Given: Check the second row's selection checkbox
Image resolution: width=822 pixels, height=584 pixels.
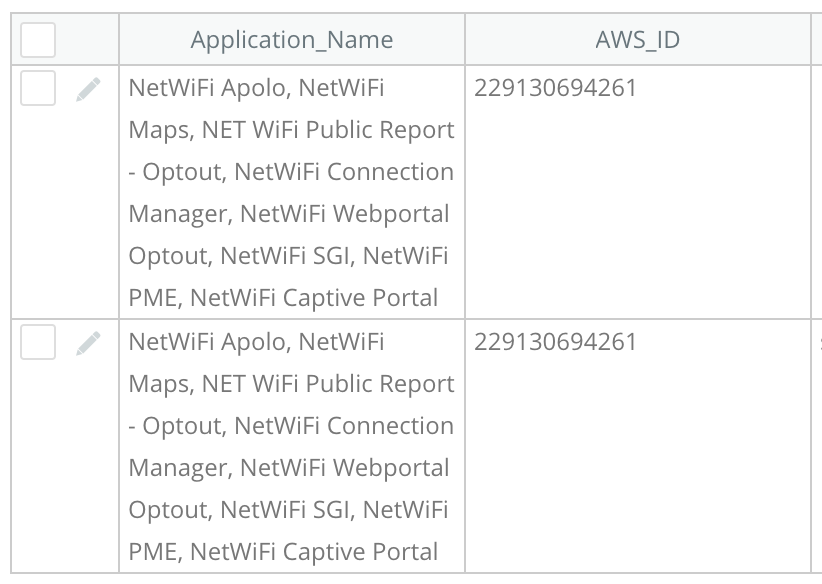Looking at the screenshot, I should [x=38, y=343].
